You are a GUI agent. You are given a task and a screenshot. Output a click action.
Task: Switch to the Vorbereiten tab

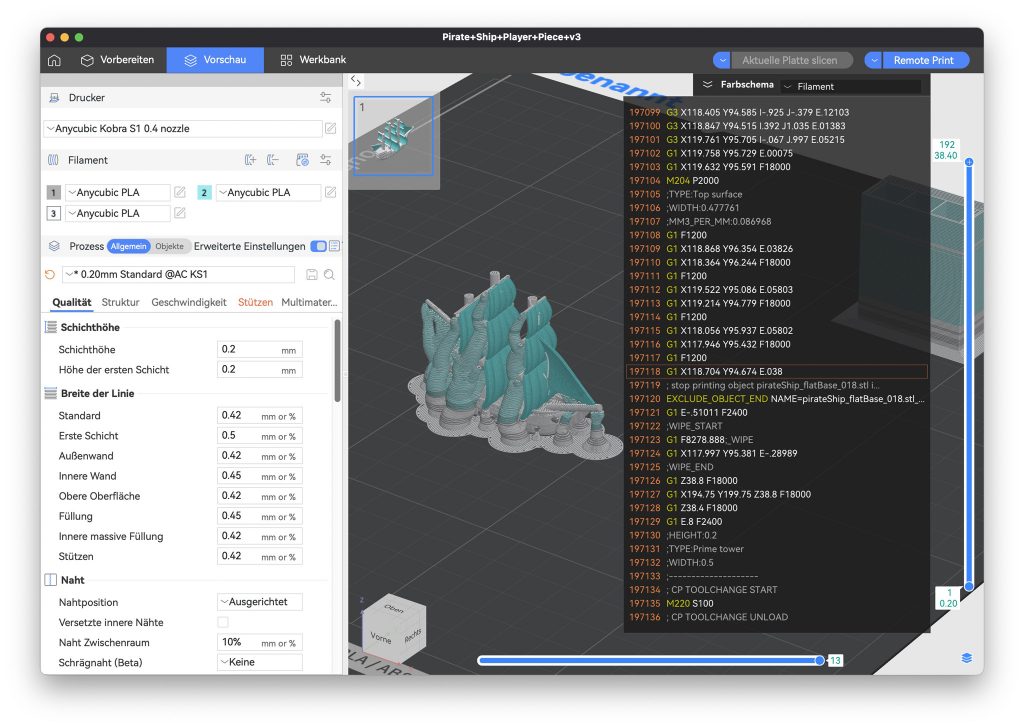pyautogui.click(x=117, y=60)
